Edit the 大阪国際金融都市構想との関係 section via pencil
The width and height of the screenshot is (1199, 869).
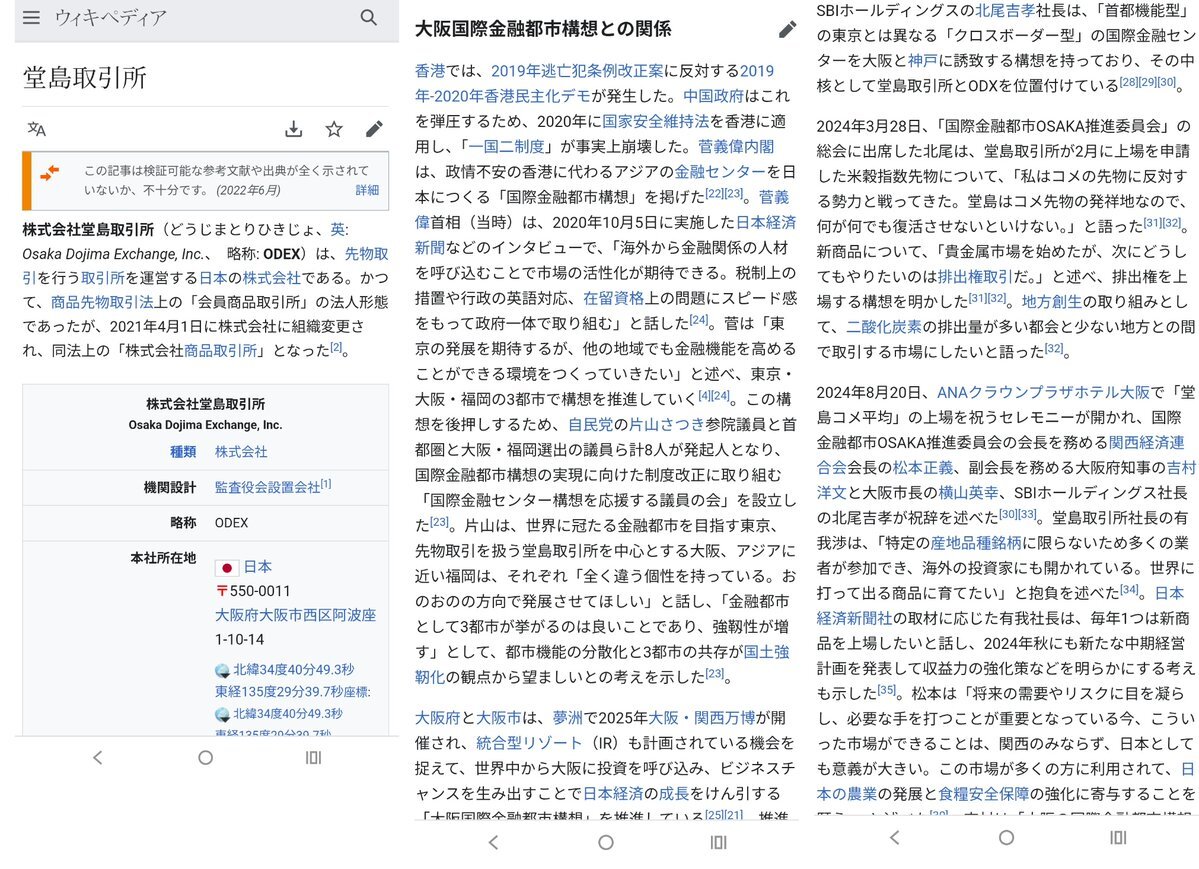[787, 30]
